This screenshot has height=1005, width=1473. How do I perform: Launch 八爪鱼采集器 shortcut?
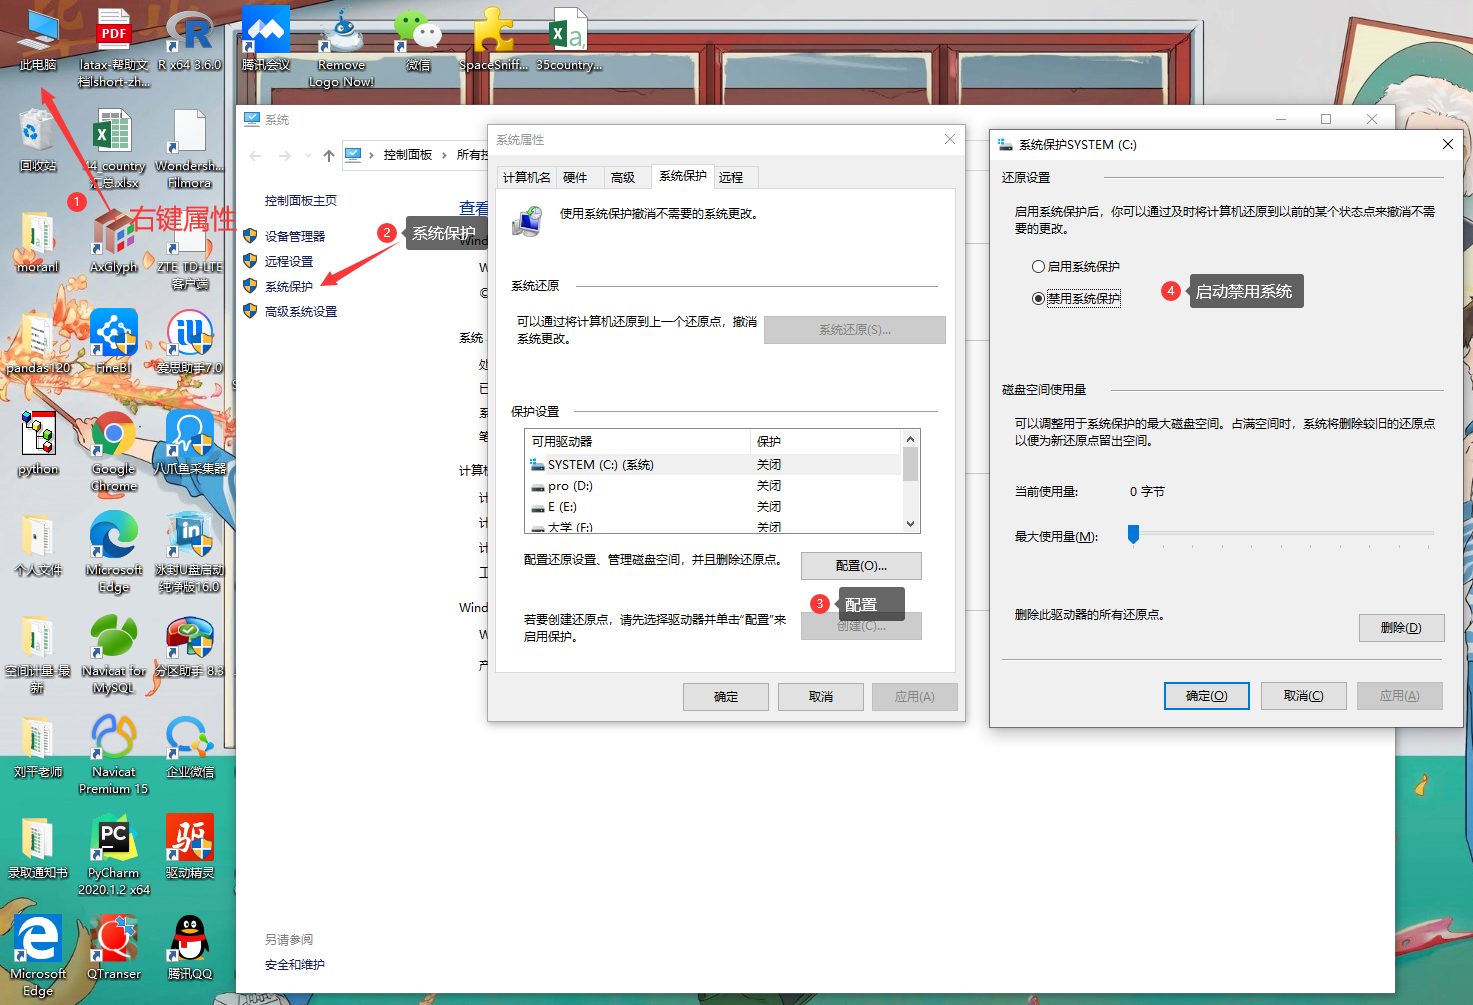pyautogui.click(x=190, y=442)
